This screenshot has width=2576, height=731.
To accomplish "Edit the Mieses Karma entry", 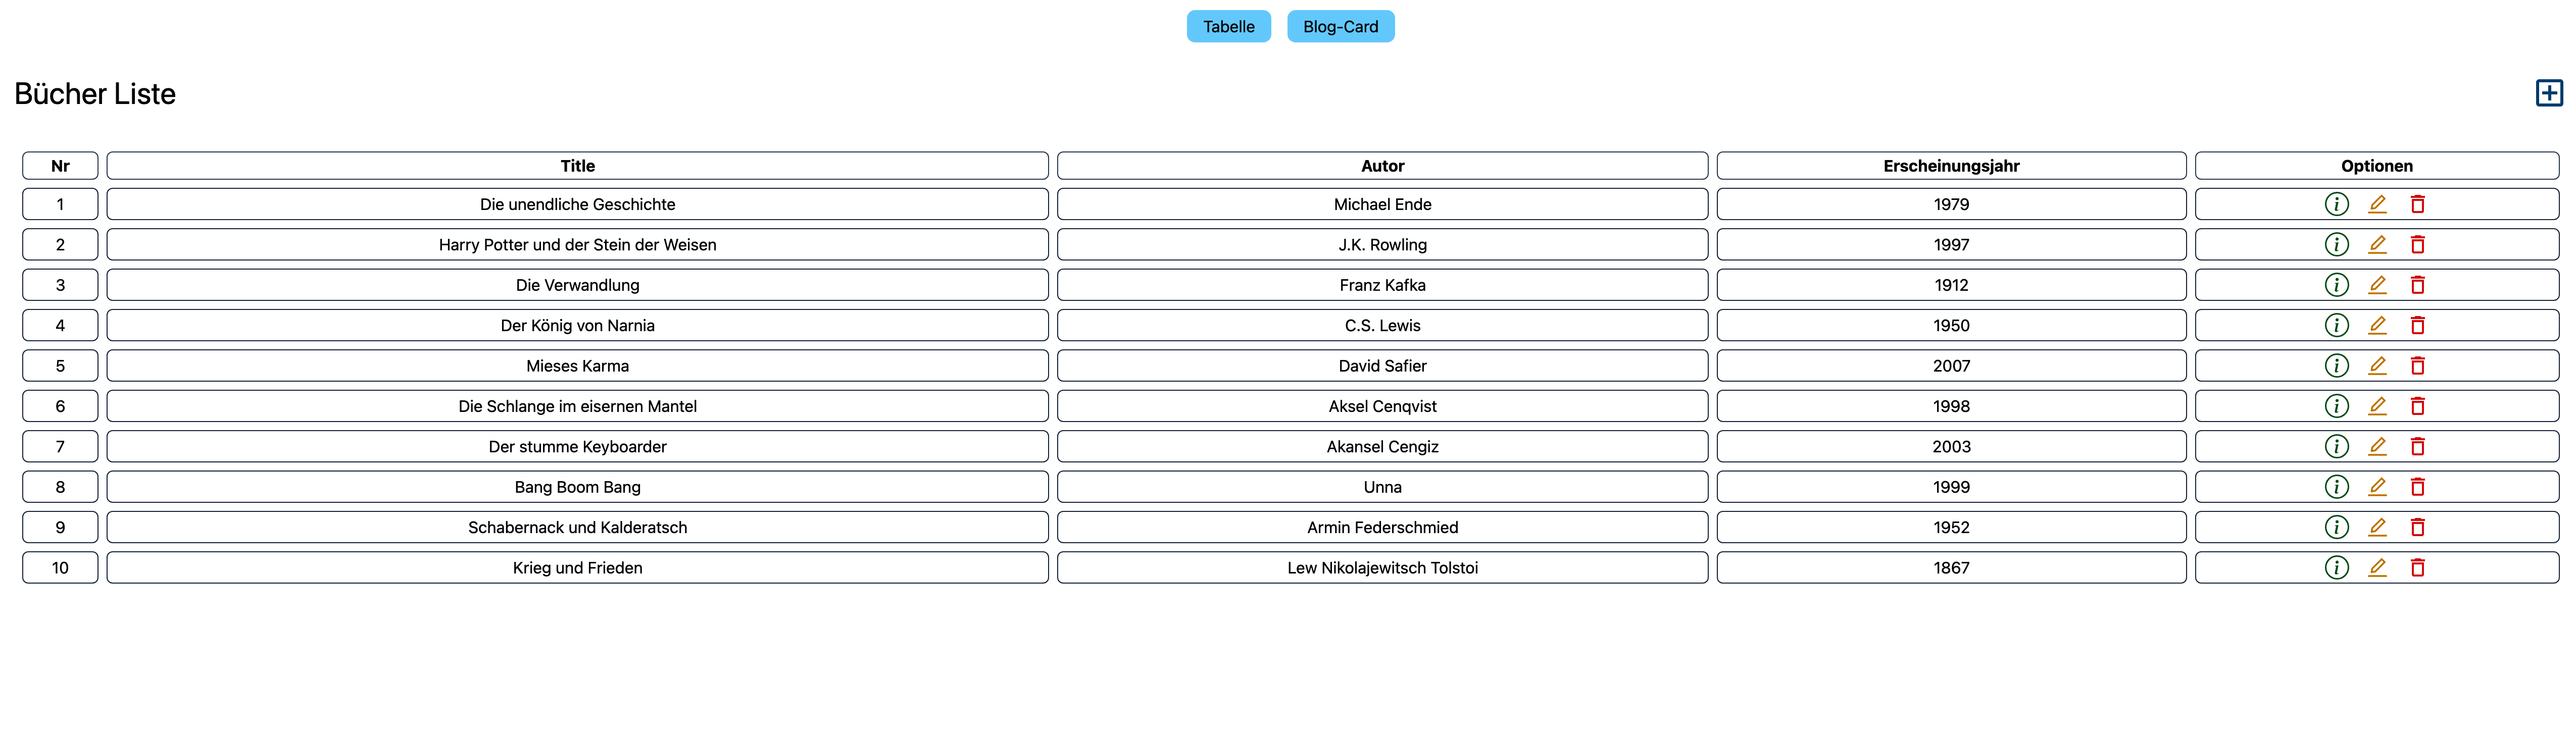I will pyautogui.click(x=2377, y=366).
